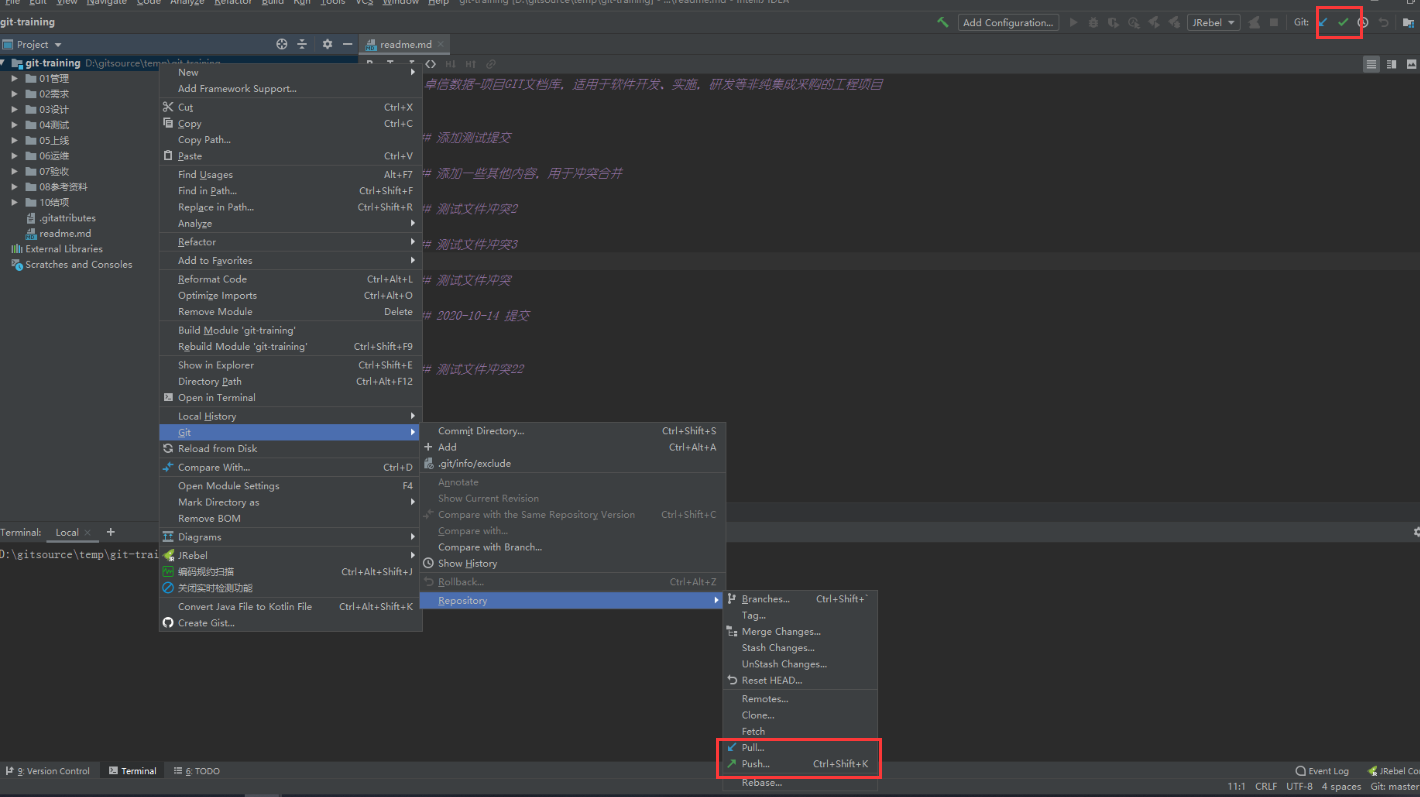Expand the 03设计 folder
The image size is (1420, 797).
pyautogui.click(x=15, y=109)
